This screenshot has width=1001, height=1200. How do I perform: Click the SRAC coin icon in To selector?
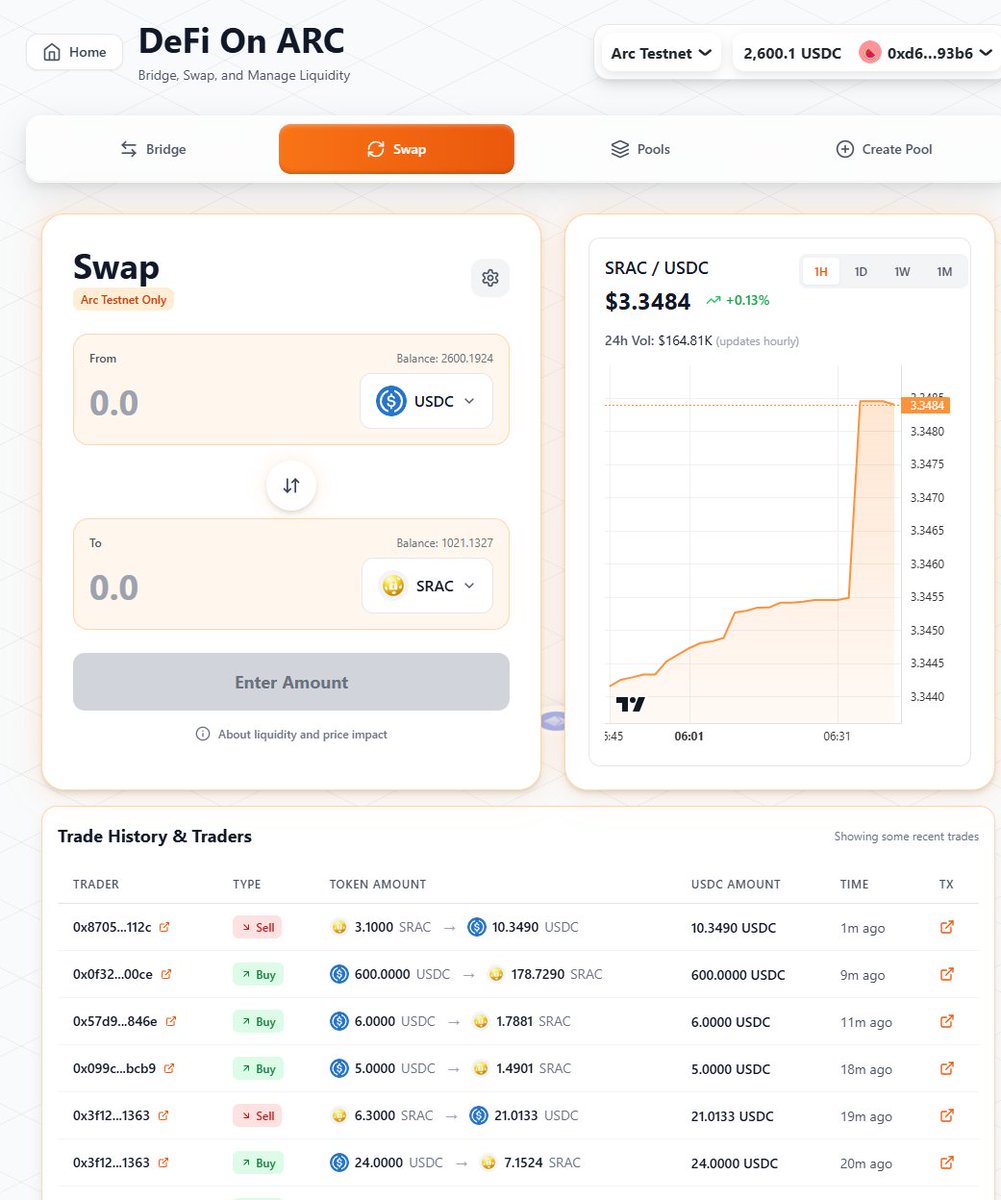pyautogui.click(x=393, y=586)
